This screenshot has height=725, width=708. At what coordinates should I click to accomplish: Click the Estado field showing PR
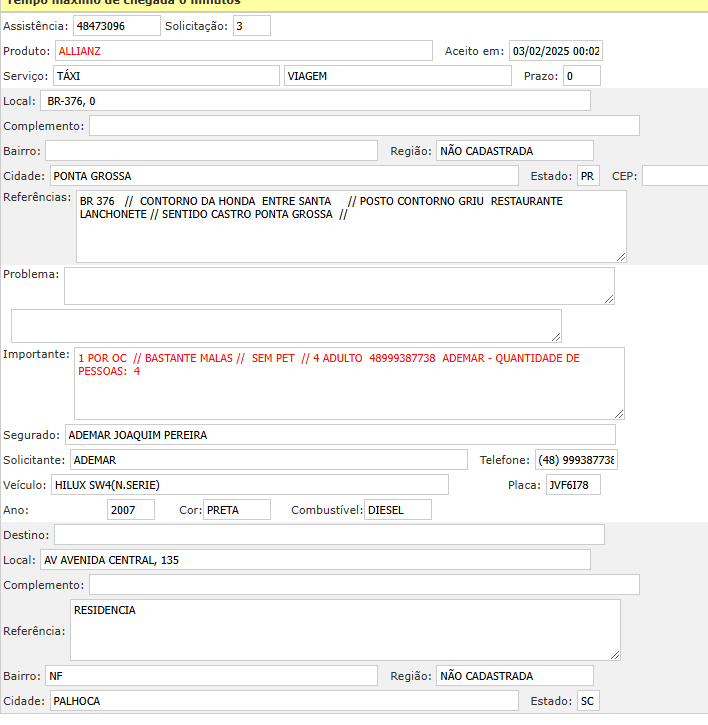click(x=588, y=176)
